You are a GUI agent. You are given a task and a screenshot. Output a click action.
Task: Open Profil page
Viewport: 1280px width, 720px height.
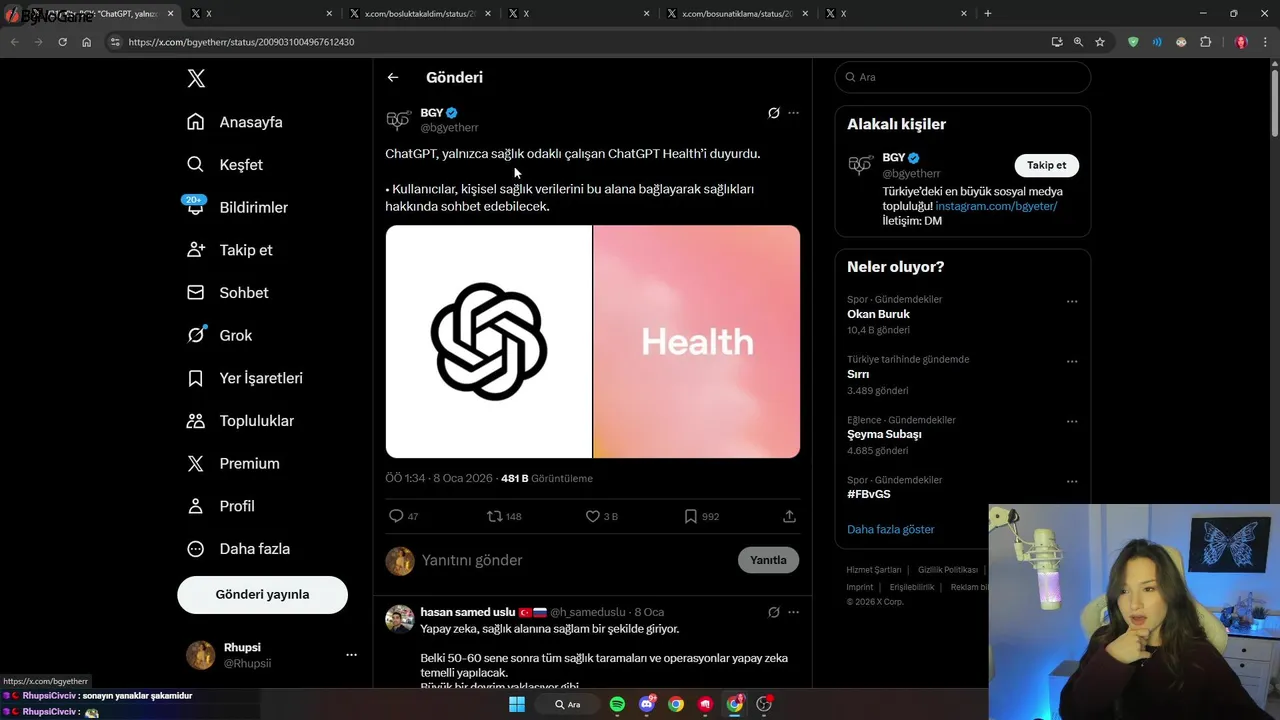221,506
